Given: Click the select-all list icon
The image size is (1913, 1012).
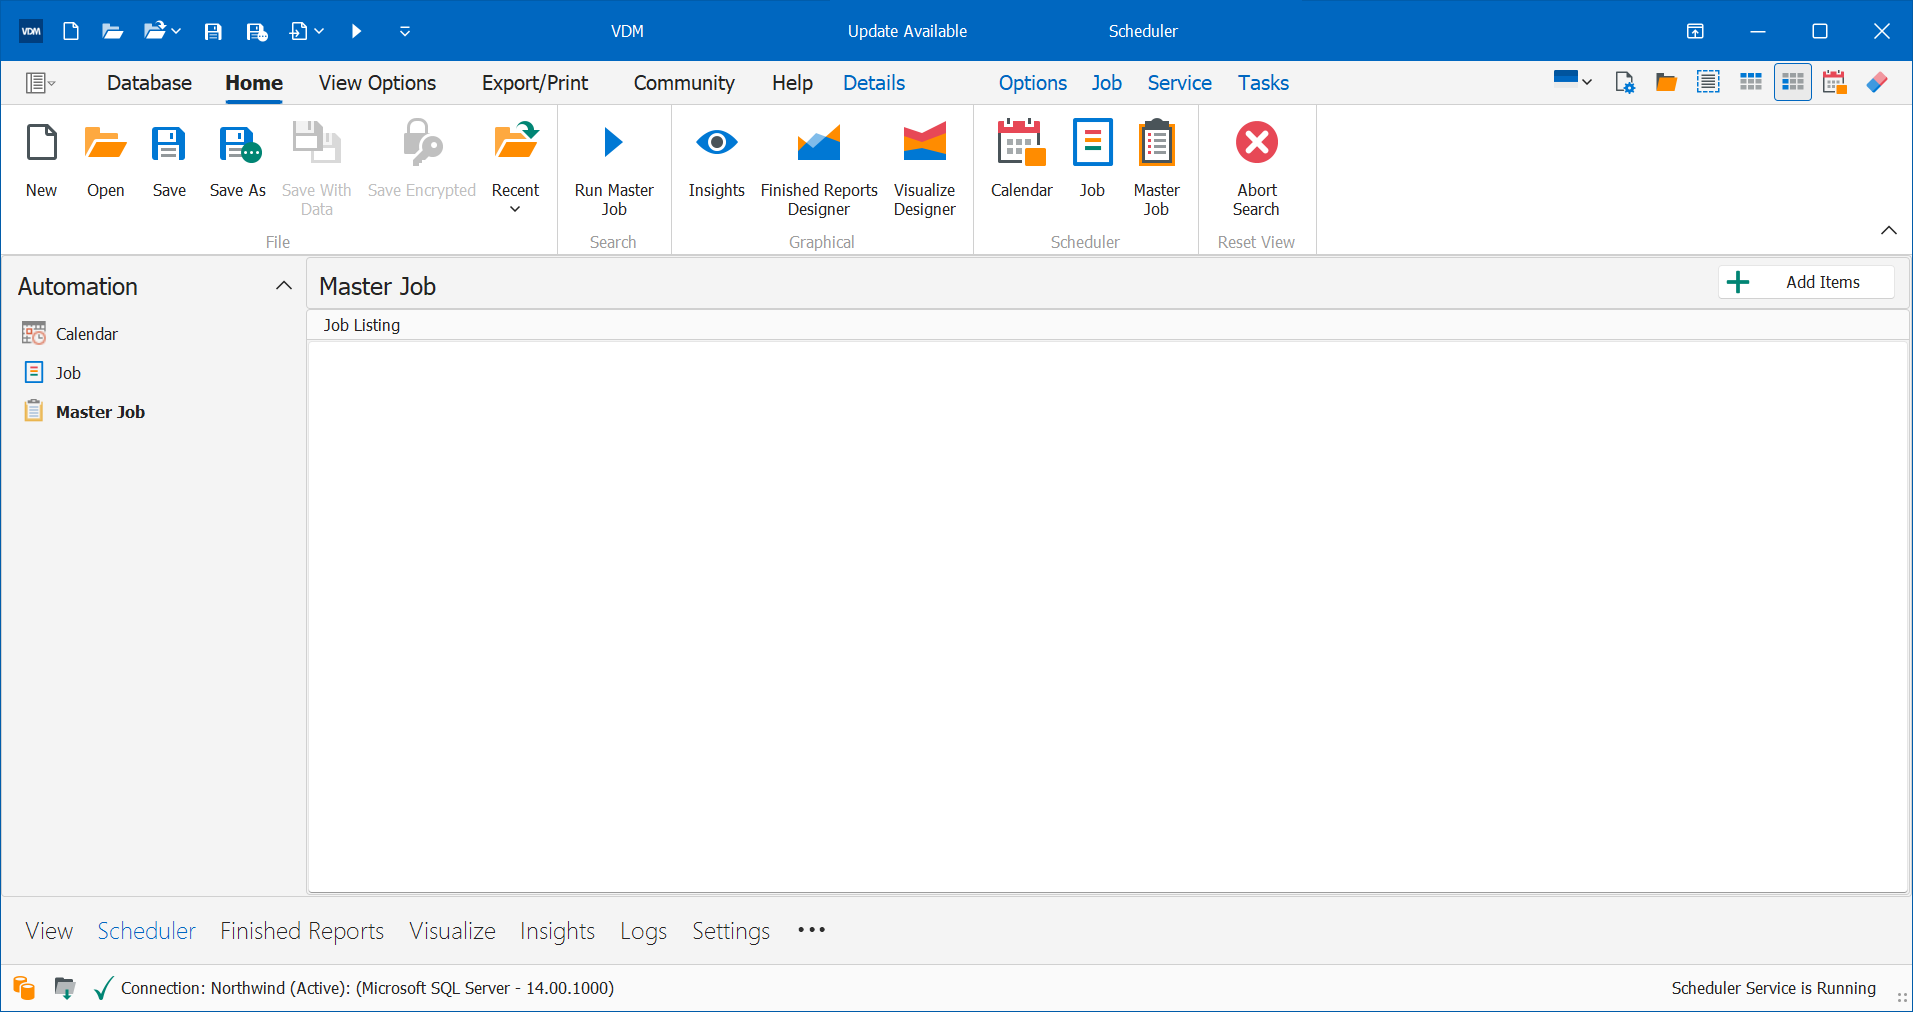Looking at the screenshot, I should coord(1708,82).
